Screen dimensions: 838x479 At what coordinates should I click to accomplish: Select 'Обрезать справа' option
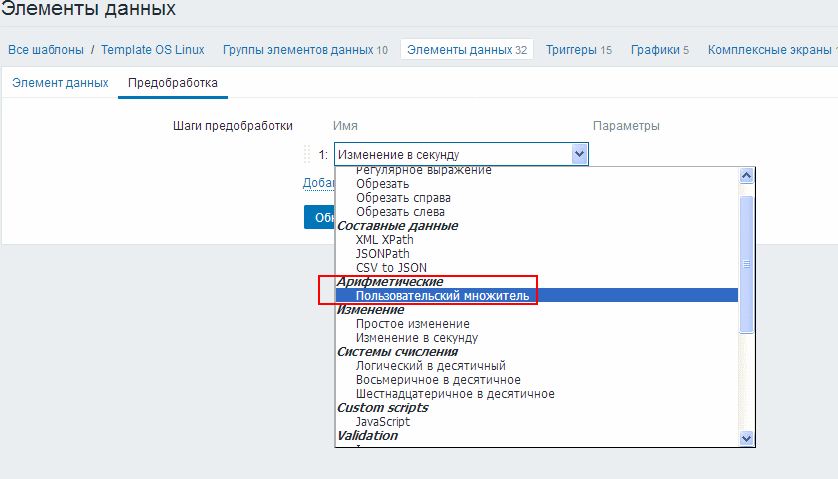coord(403,198)
